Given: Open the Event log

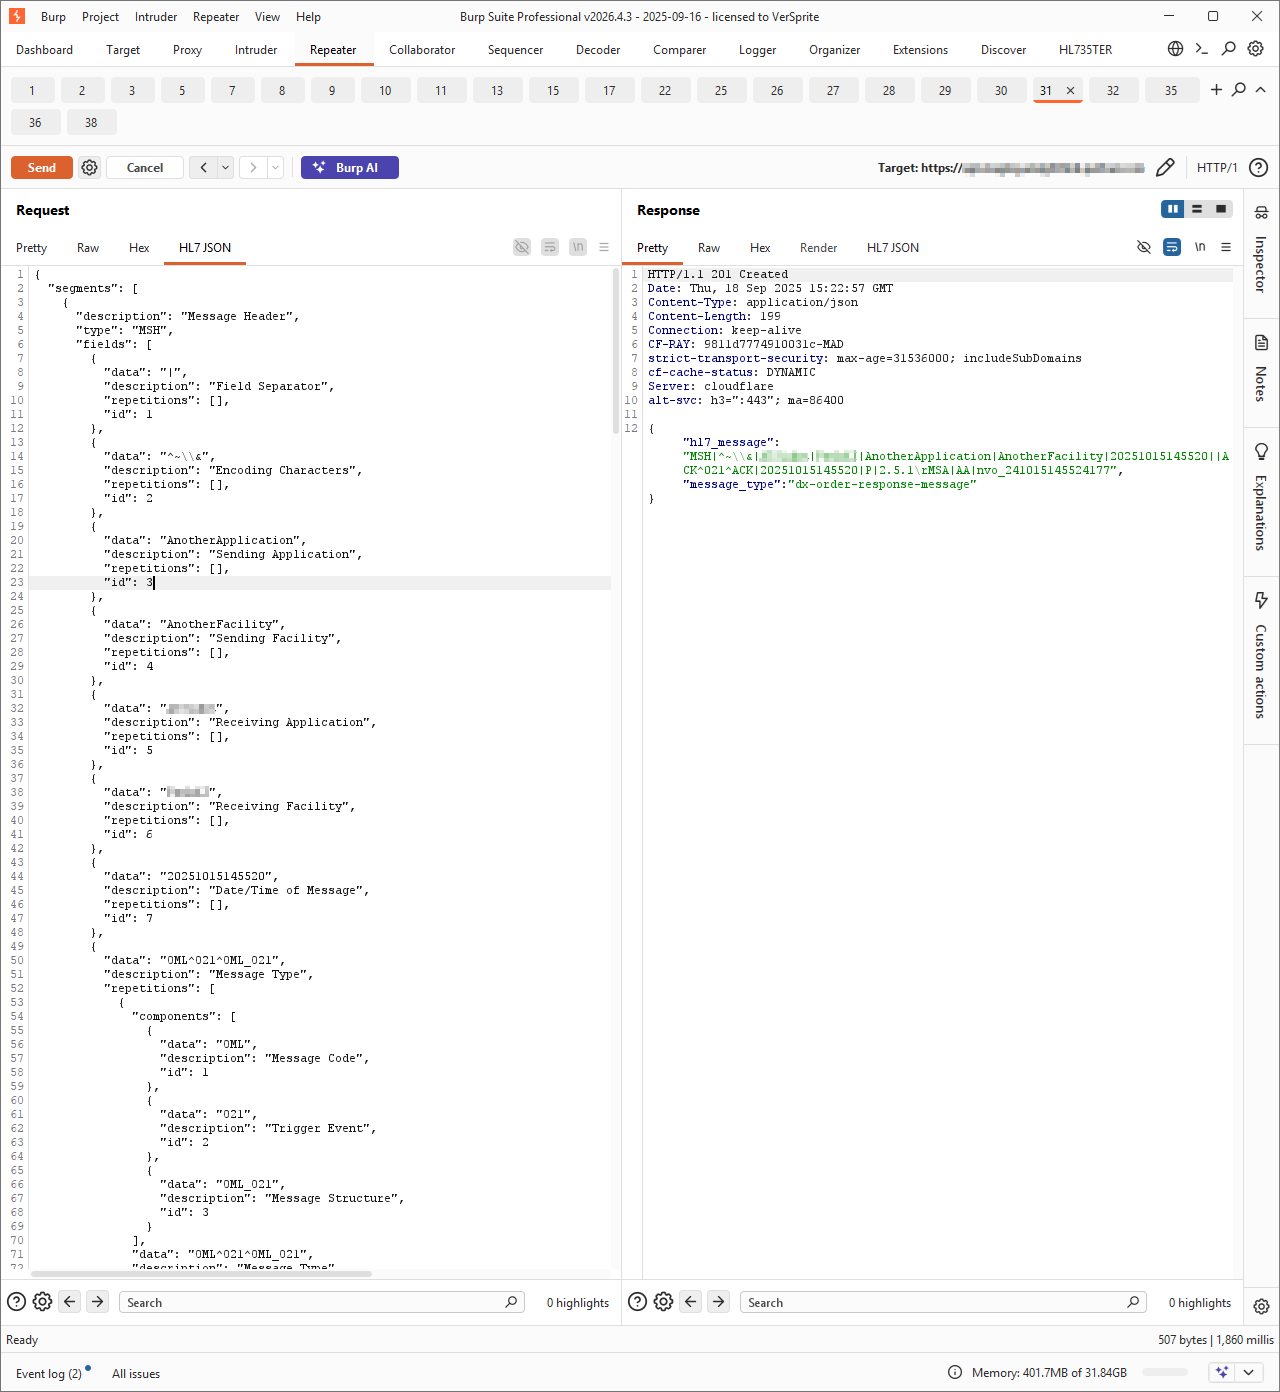Looking at the screenshot, I should tap(49, 1373).
